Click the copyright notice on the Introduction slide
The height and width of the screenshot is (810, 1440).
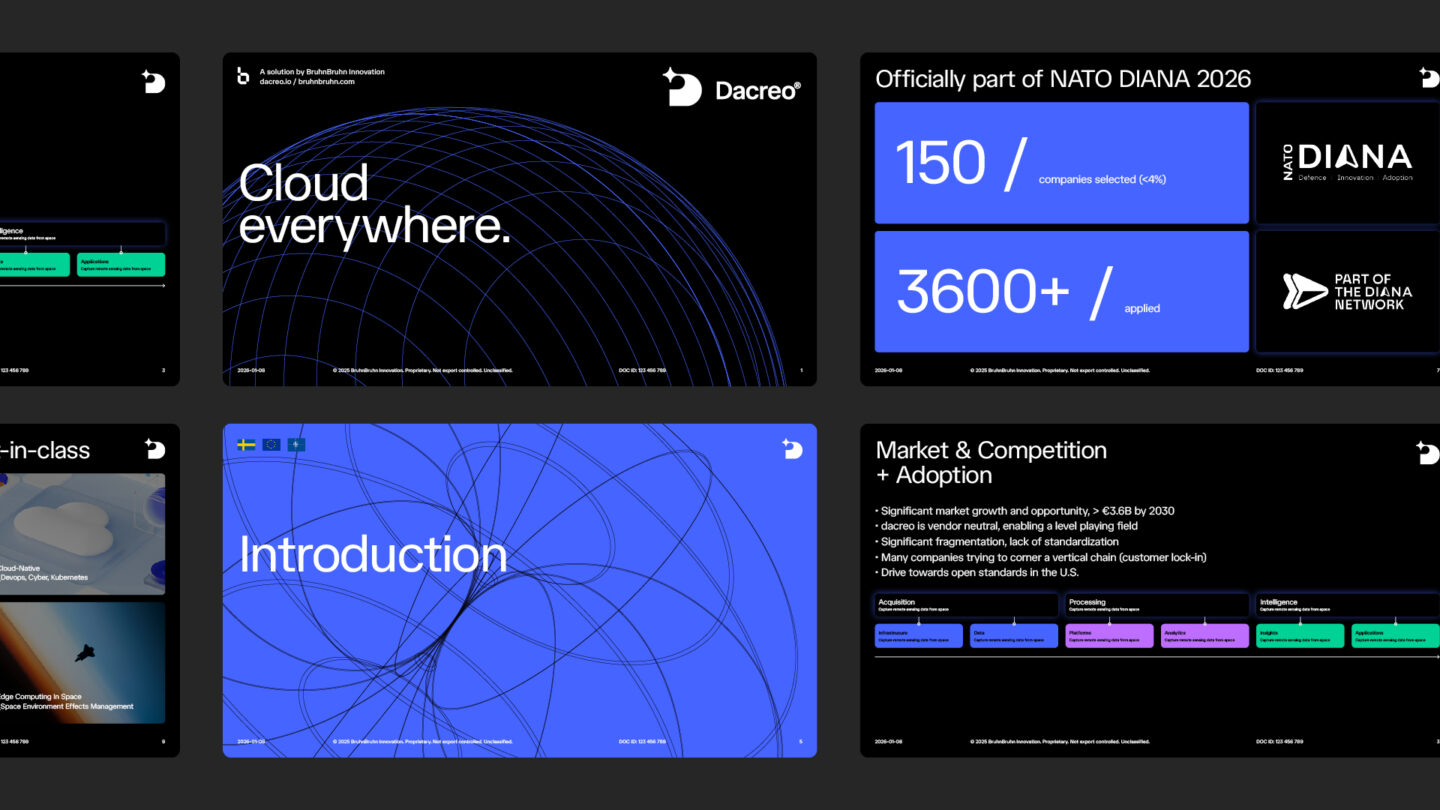[422, 742]
